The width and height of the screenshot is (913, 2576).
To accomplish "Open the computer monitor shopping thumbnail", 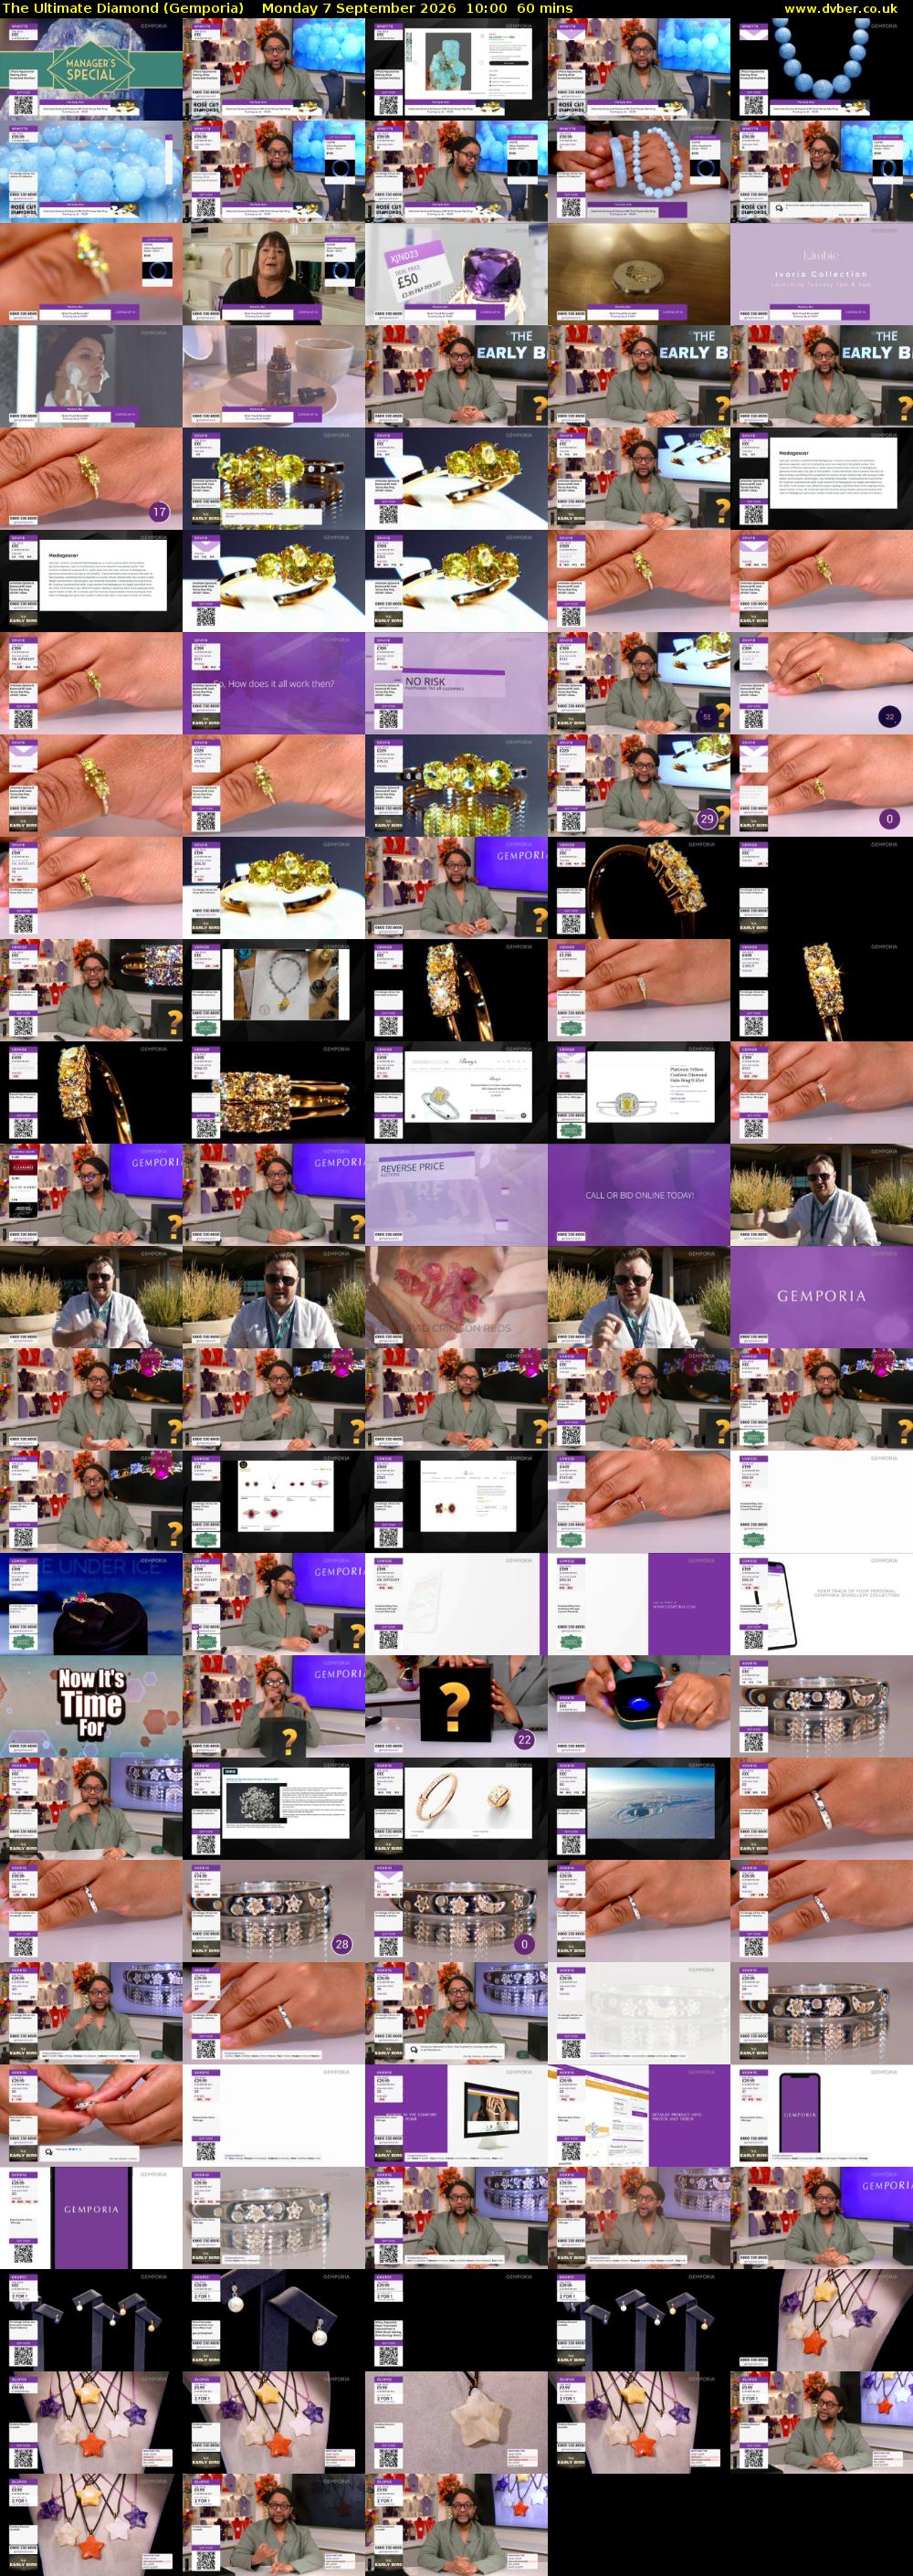I will [x=456, y=2115].
